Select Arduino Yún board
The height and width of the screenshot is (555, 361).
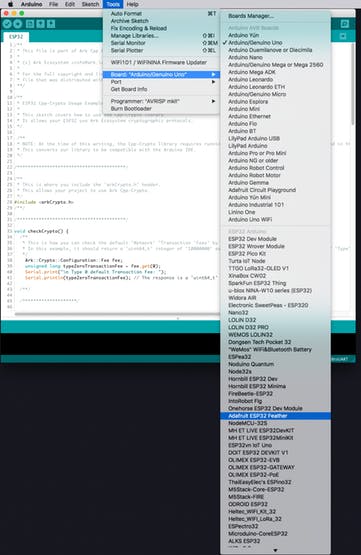[275, 35]
